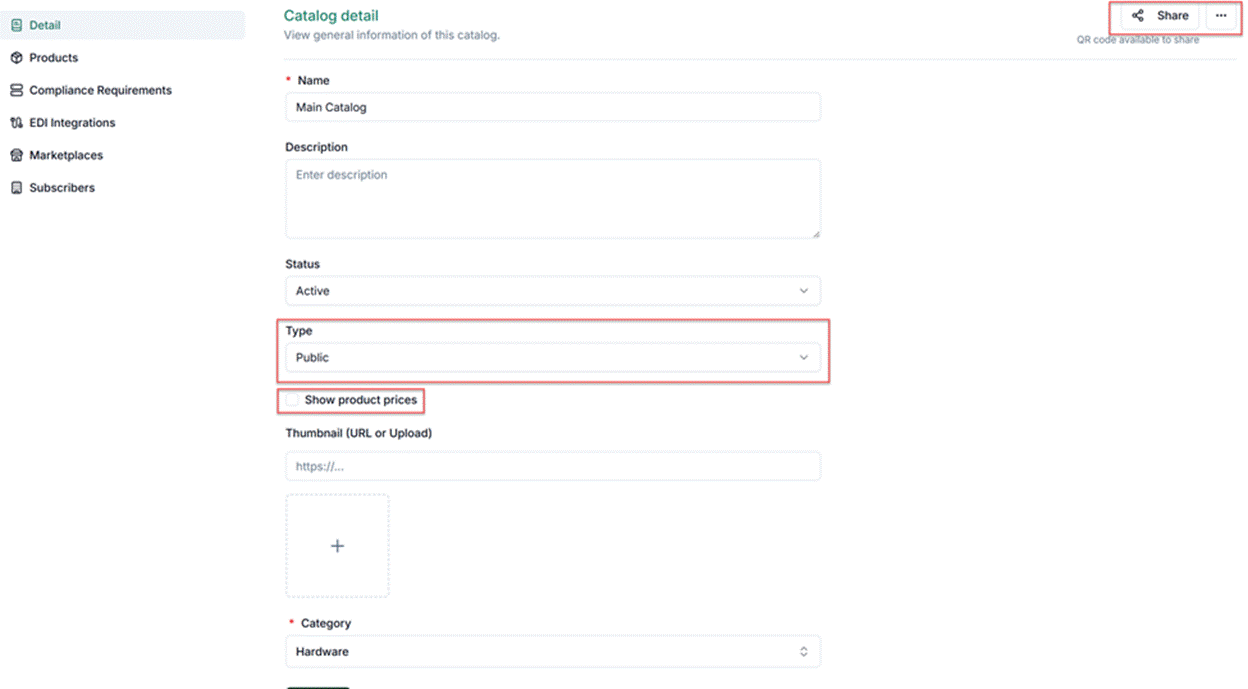
Task: Click the Share button
Action: [1160, 16]
